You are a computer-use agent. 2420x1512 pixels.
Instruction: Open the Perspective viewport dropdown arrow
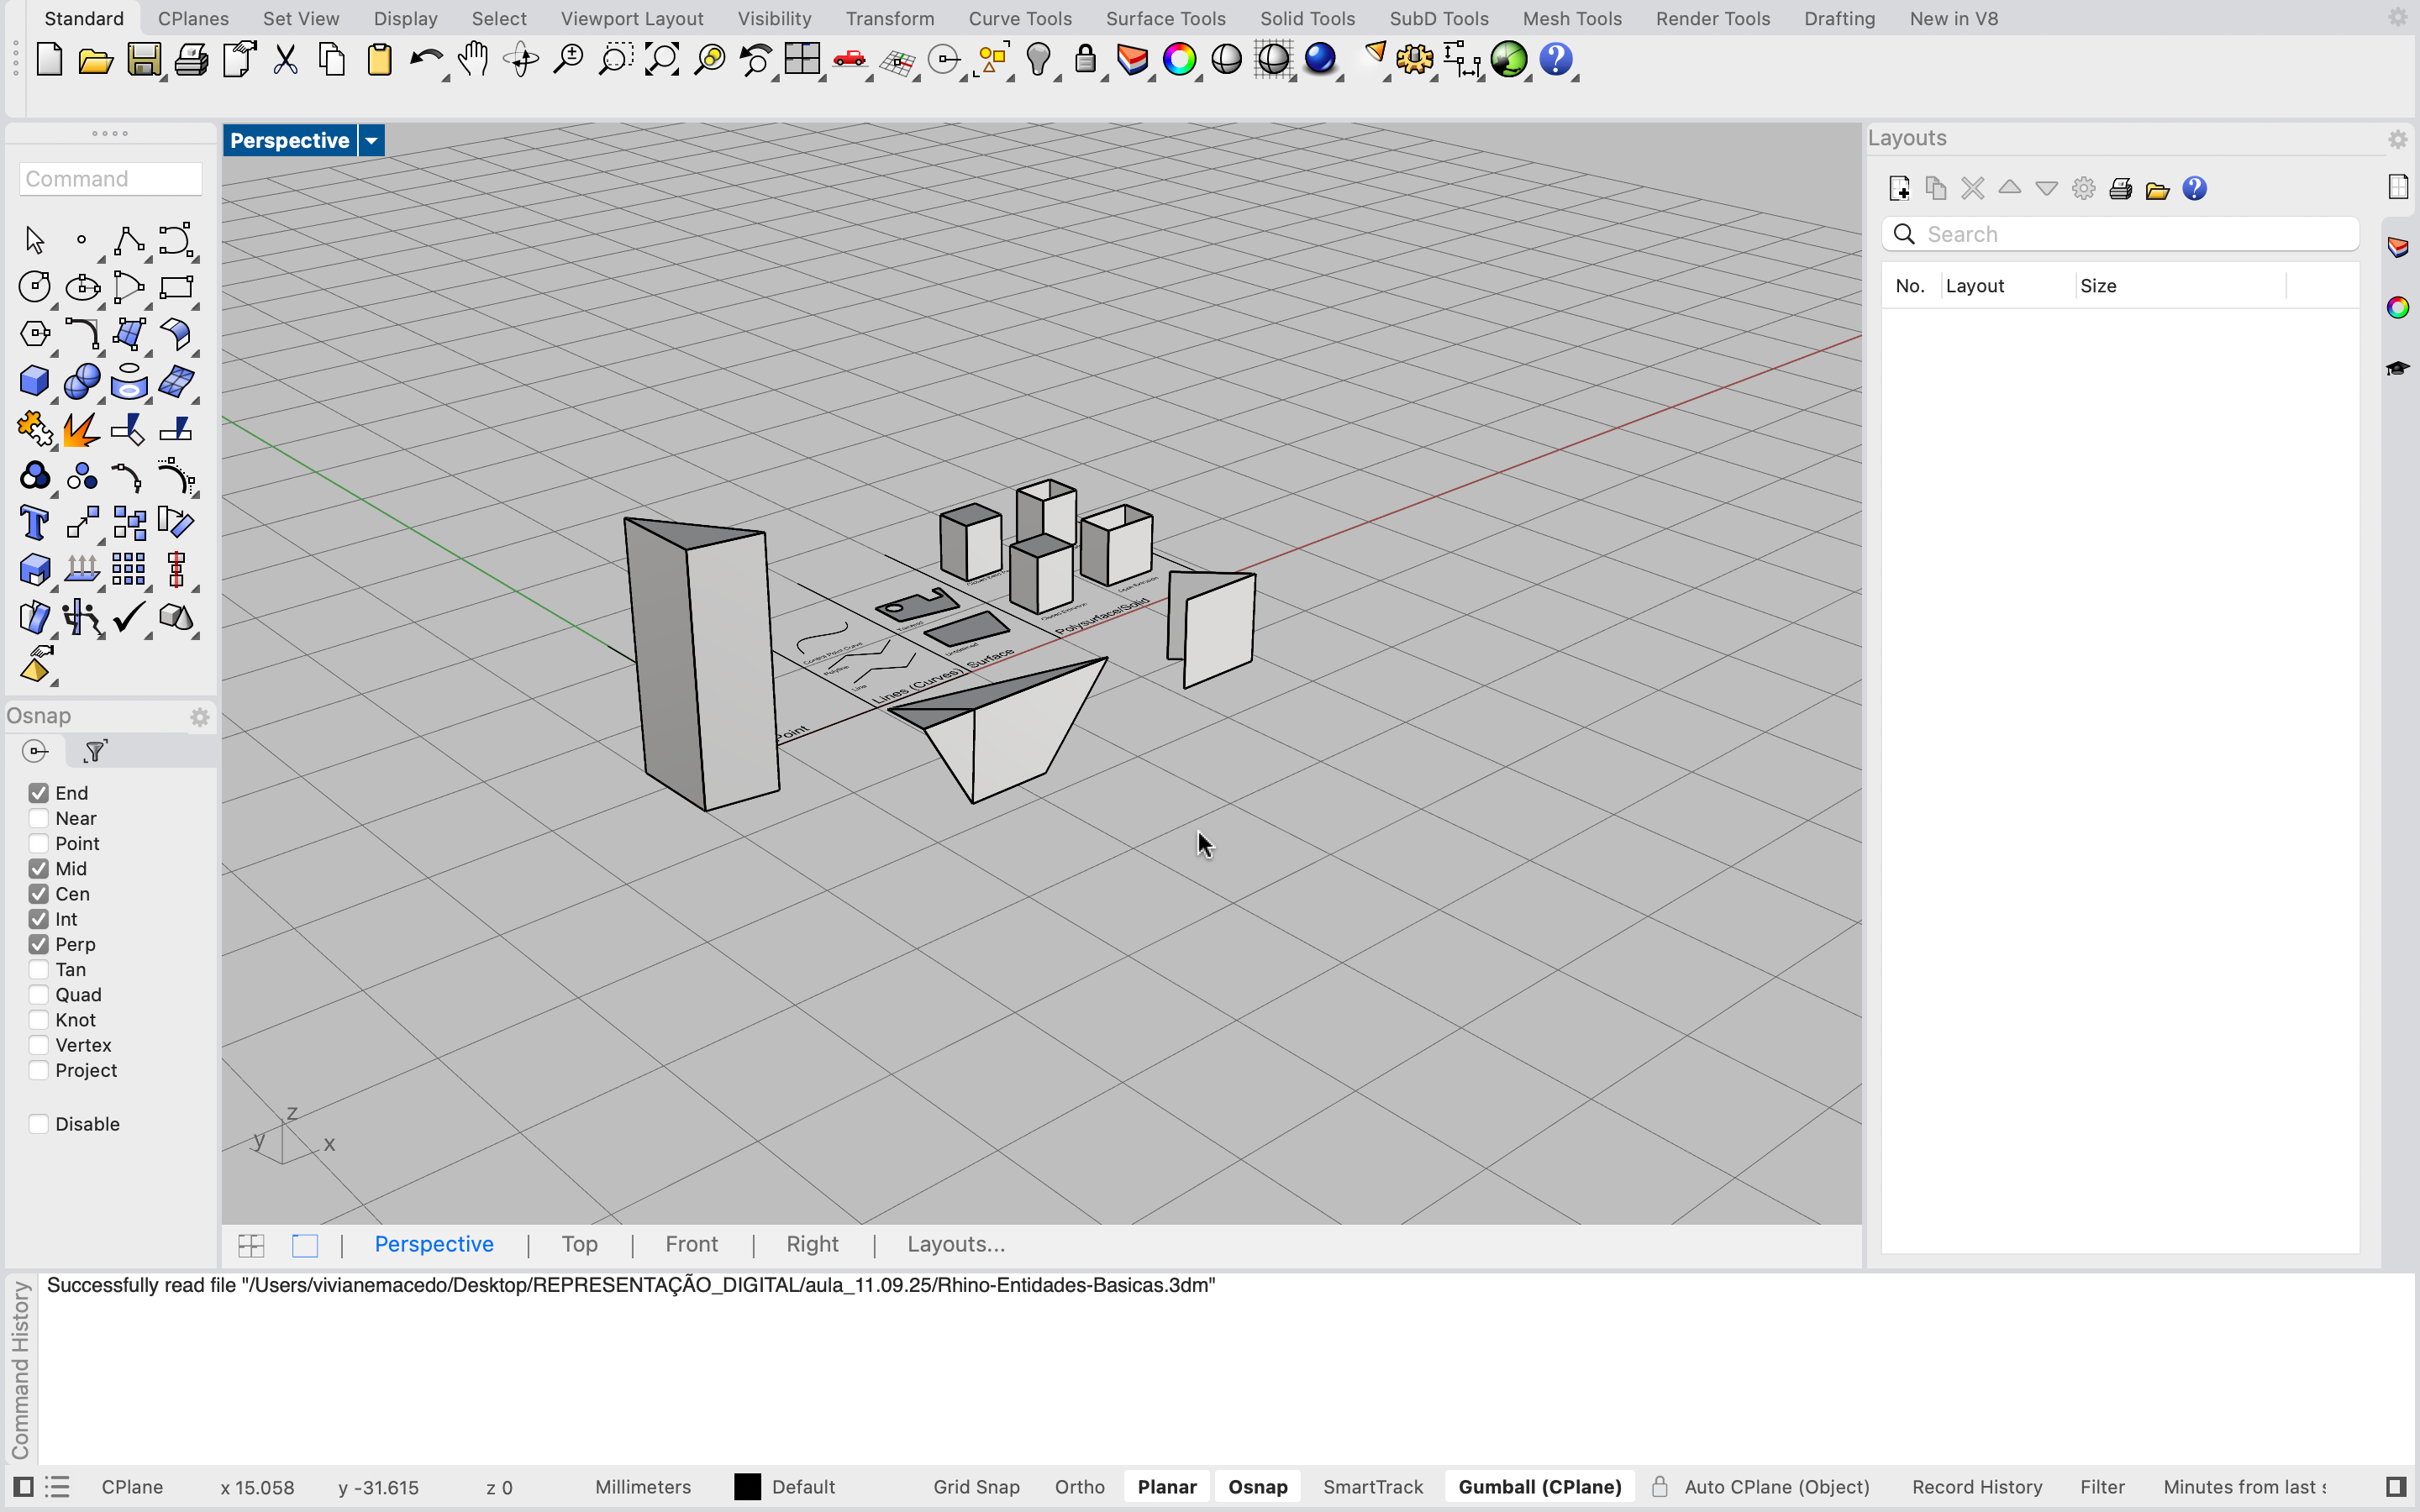pos(371,141)
